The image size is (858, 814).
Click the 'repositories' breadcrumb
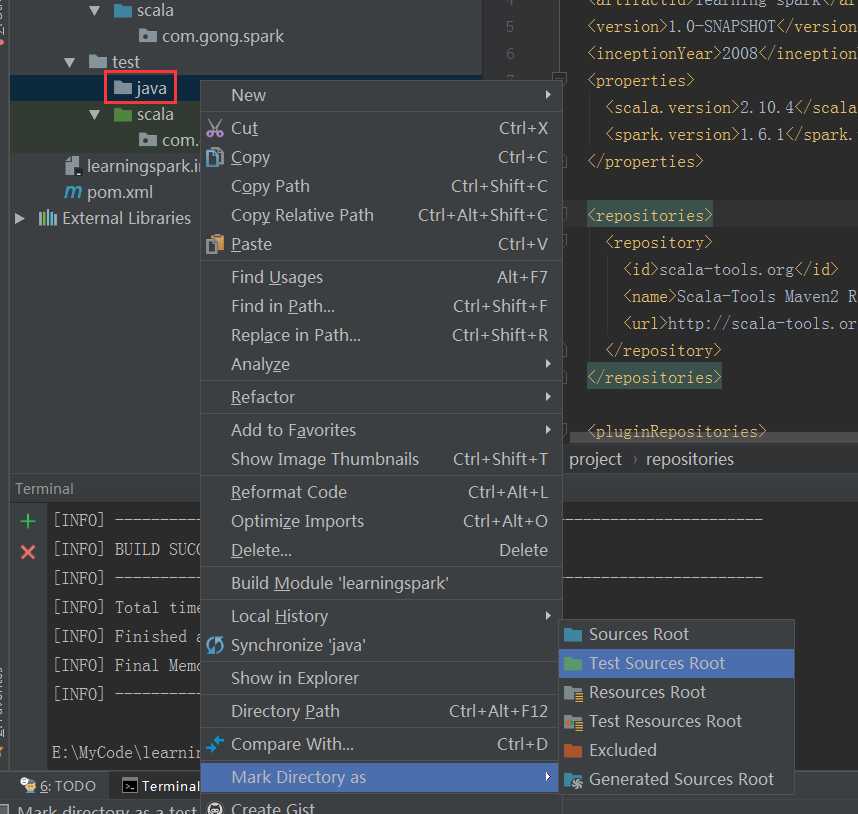coord(689,460)
